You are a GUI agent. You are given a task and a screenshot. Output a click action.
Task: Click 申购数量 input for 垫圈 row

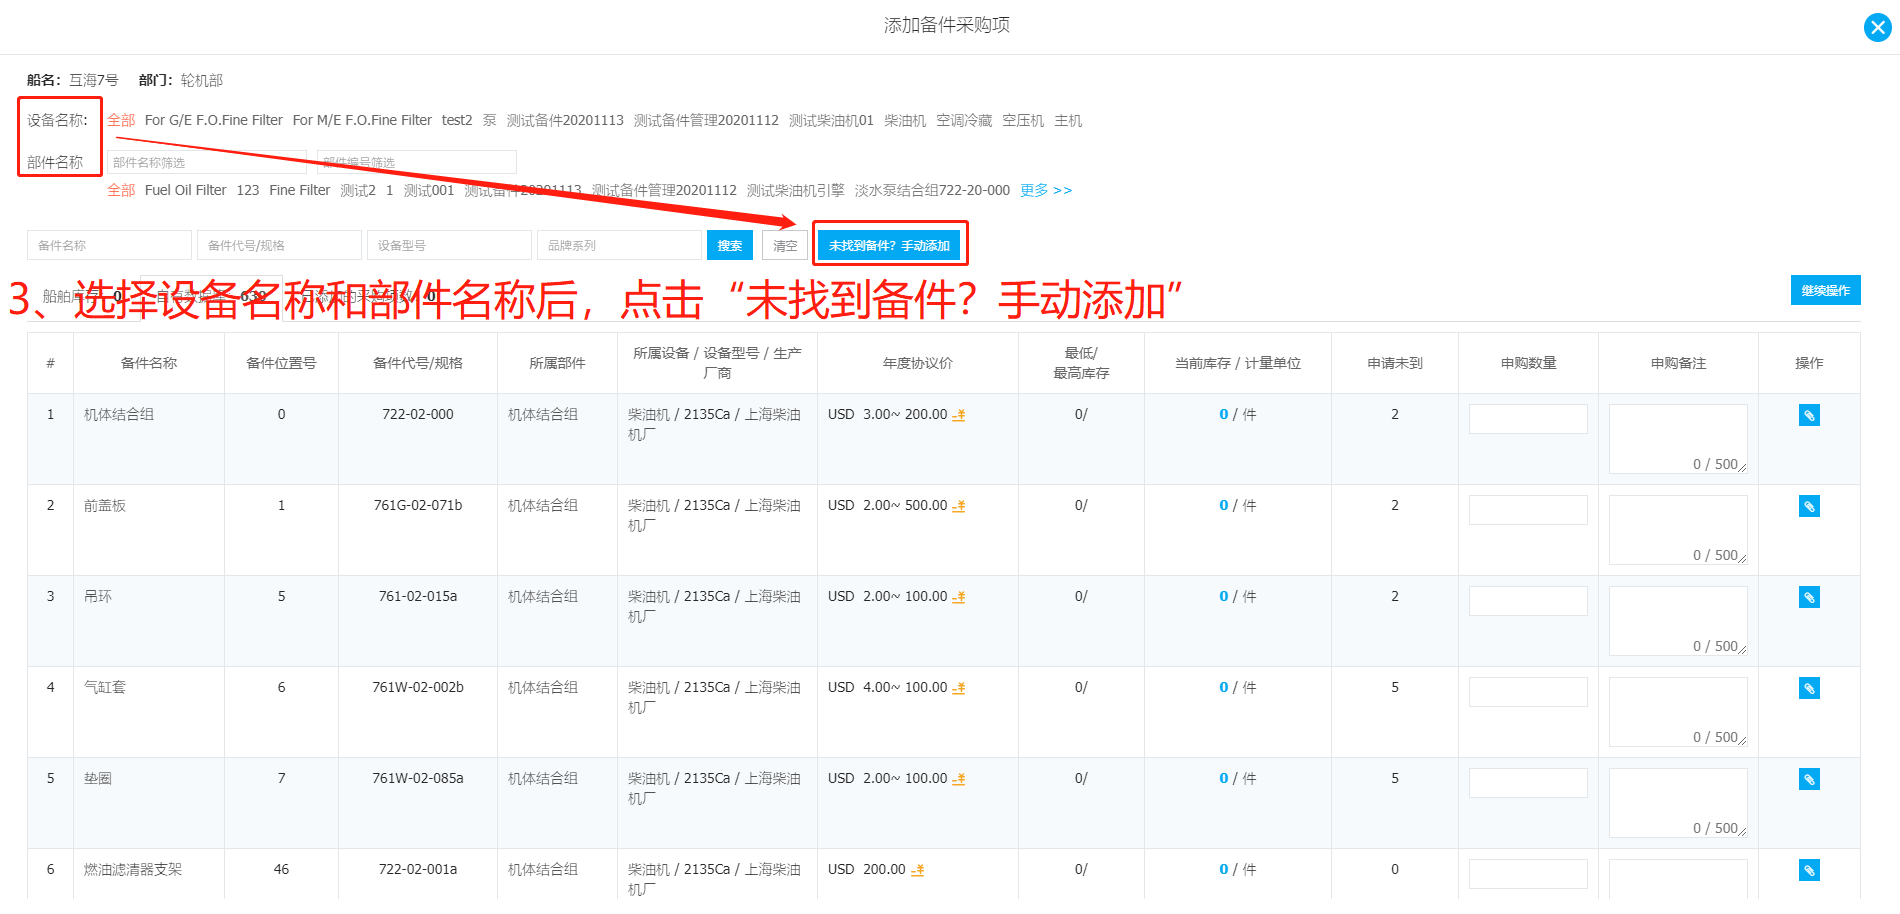(x=1528, y=783)
